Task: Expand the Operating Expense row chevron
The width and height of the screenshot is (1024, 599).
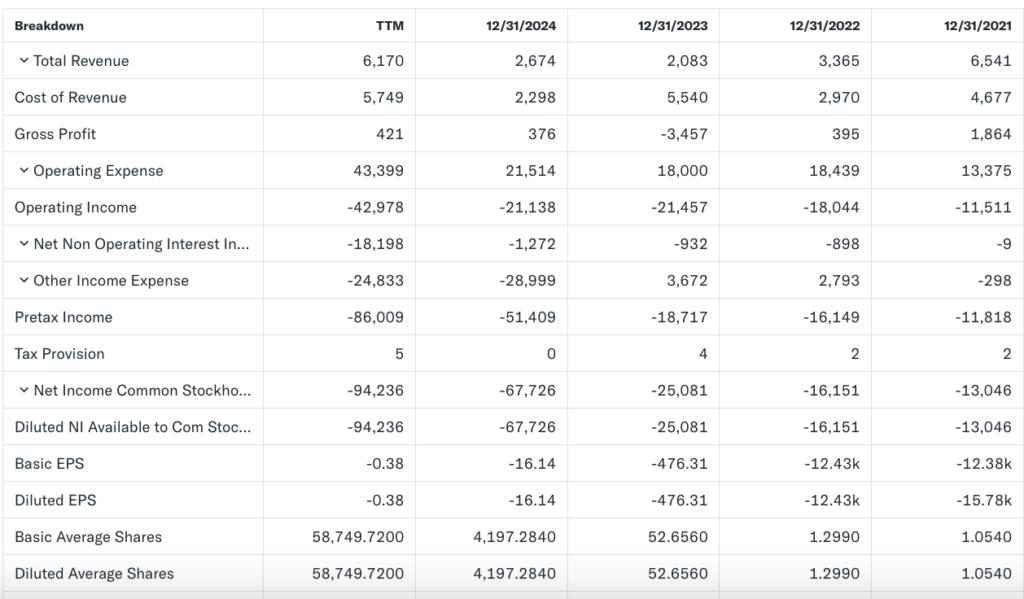Action: pyautogui.click(x=24, y=171)
